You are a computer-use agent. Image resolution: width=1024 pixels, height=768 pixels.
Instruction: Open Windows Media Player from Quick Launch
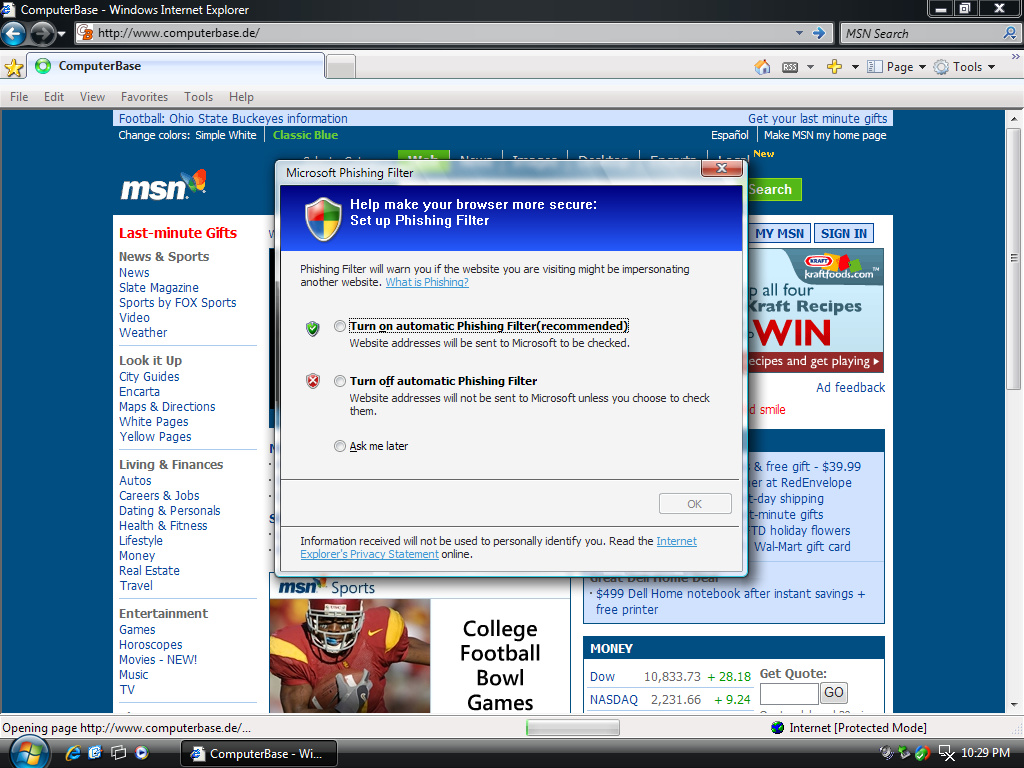141,753
